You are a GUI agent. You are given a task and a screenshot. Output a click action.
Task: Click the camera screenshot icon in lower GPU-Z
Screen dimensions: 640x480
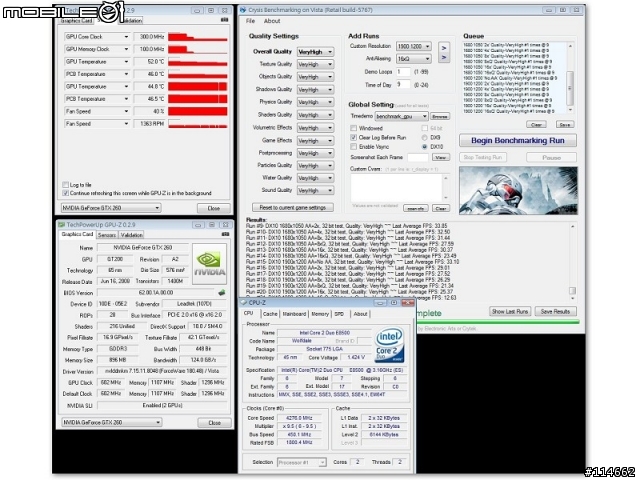pos(225,234)
